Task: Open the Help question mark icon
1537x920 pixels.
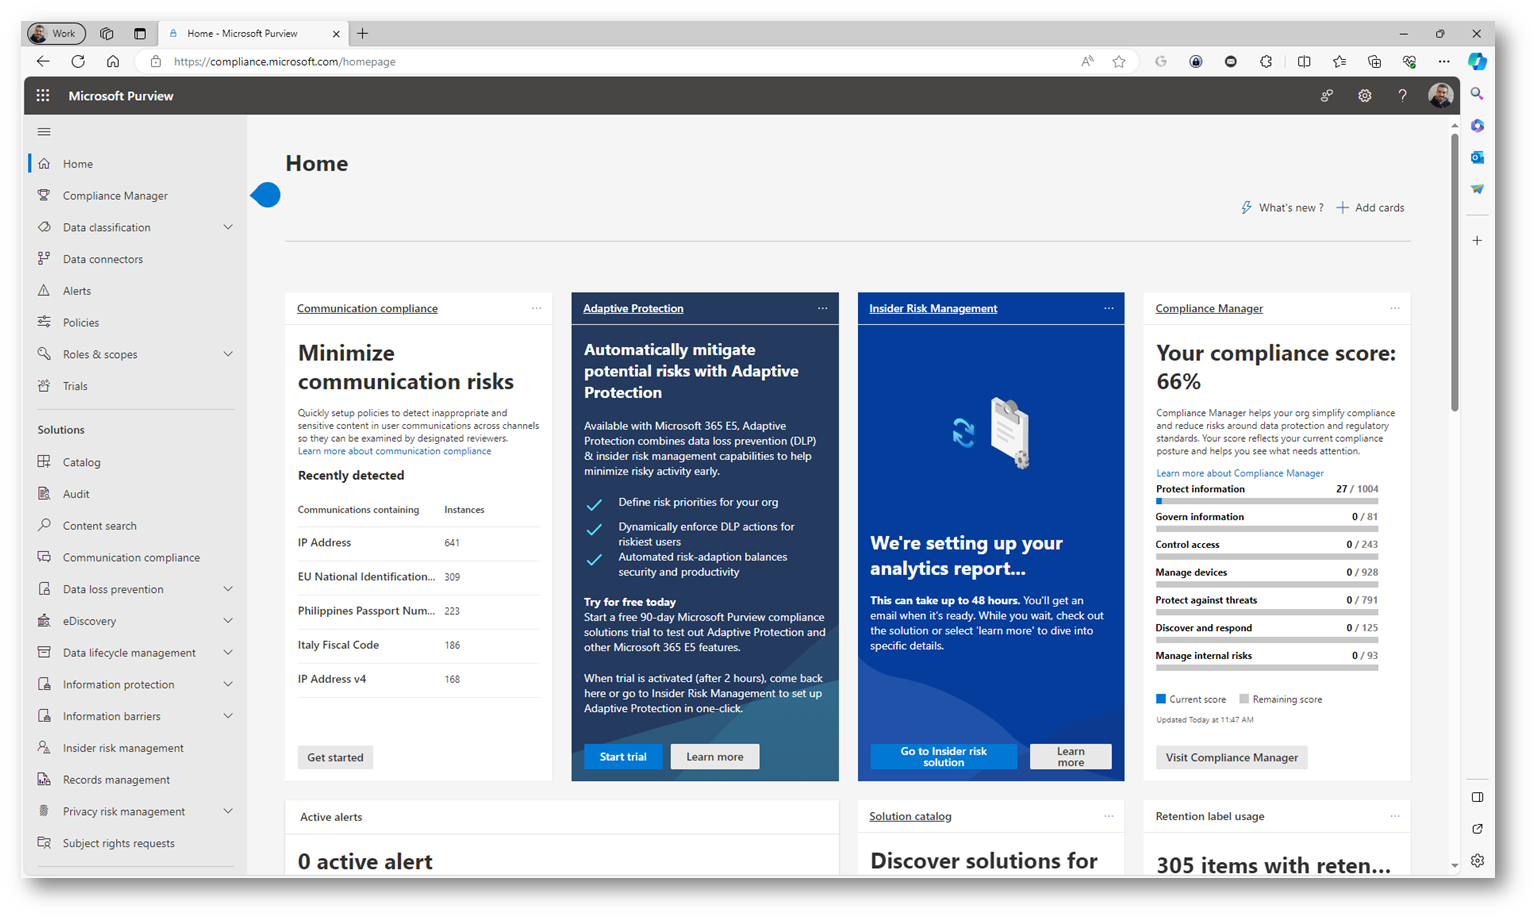Action: coord(1402,96)
